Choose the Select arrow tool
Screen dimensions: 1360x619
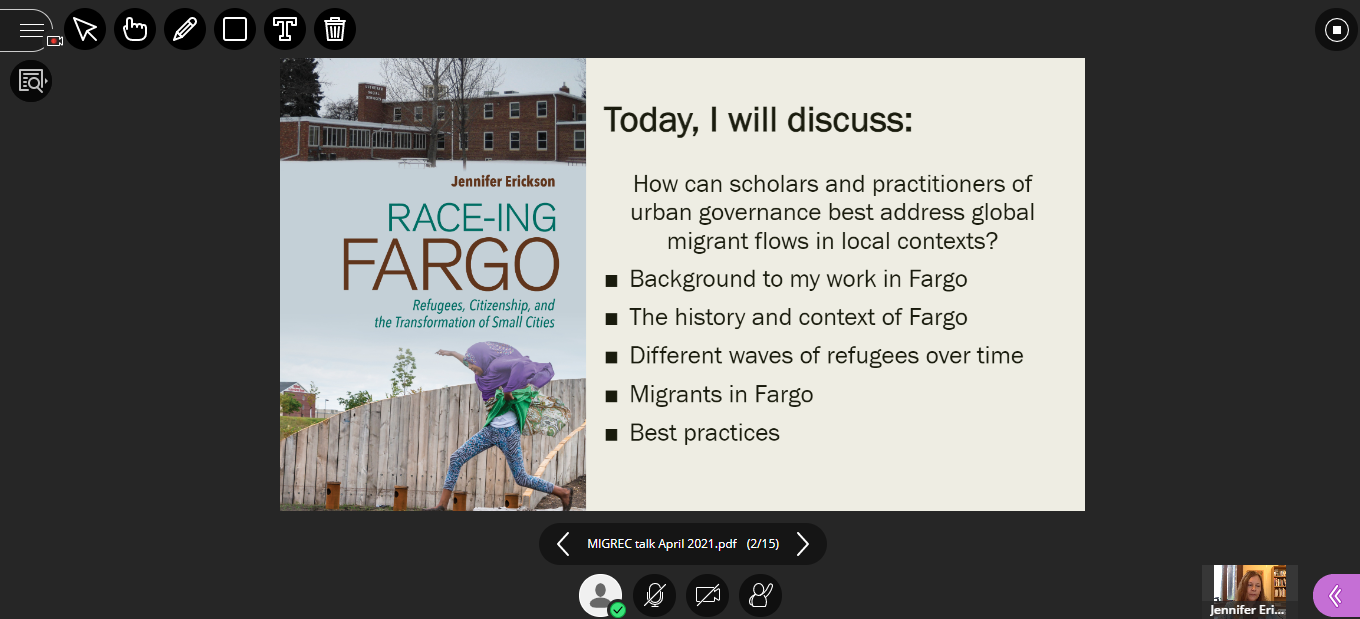pos(85,30)
